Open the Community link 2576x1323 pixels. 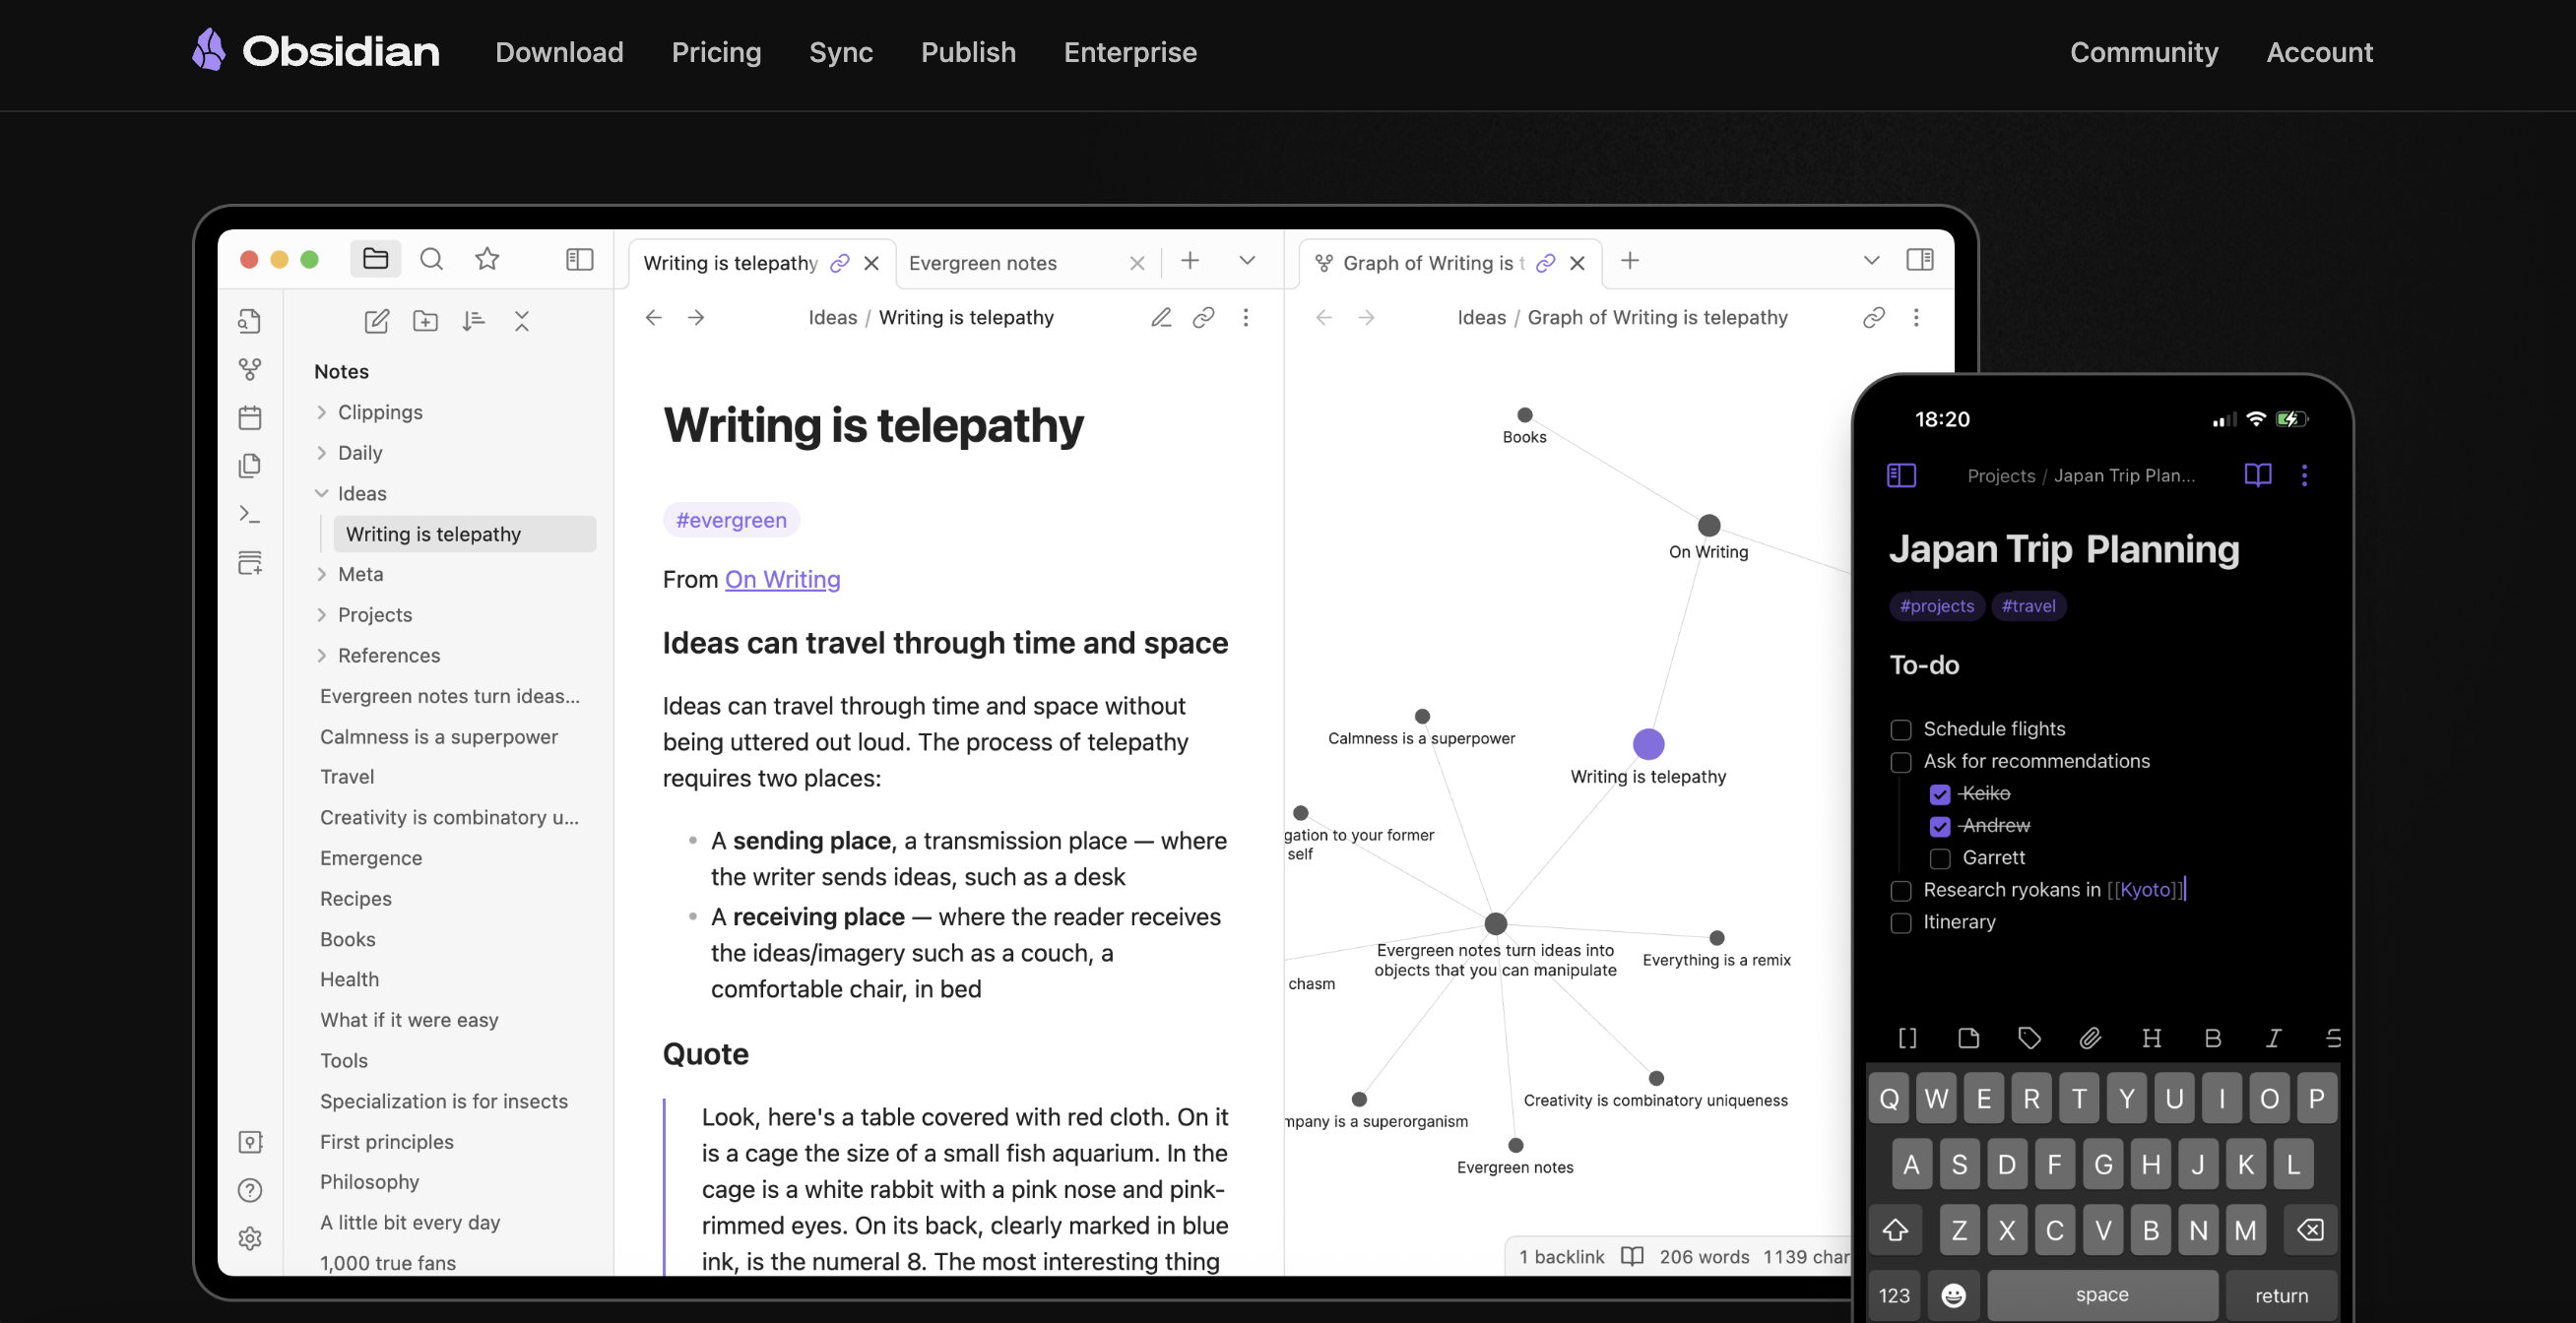pyautogui.click(x=2143, y=52)
